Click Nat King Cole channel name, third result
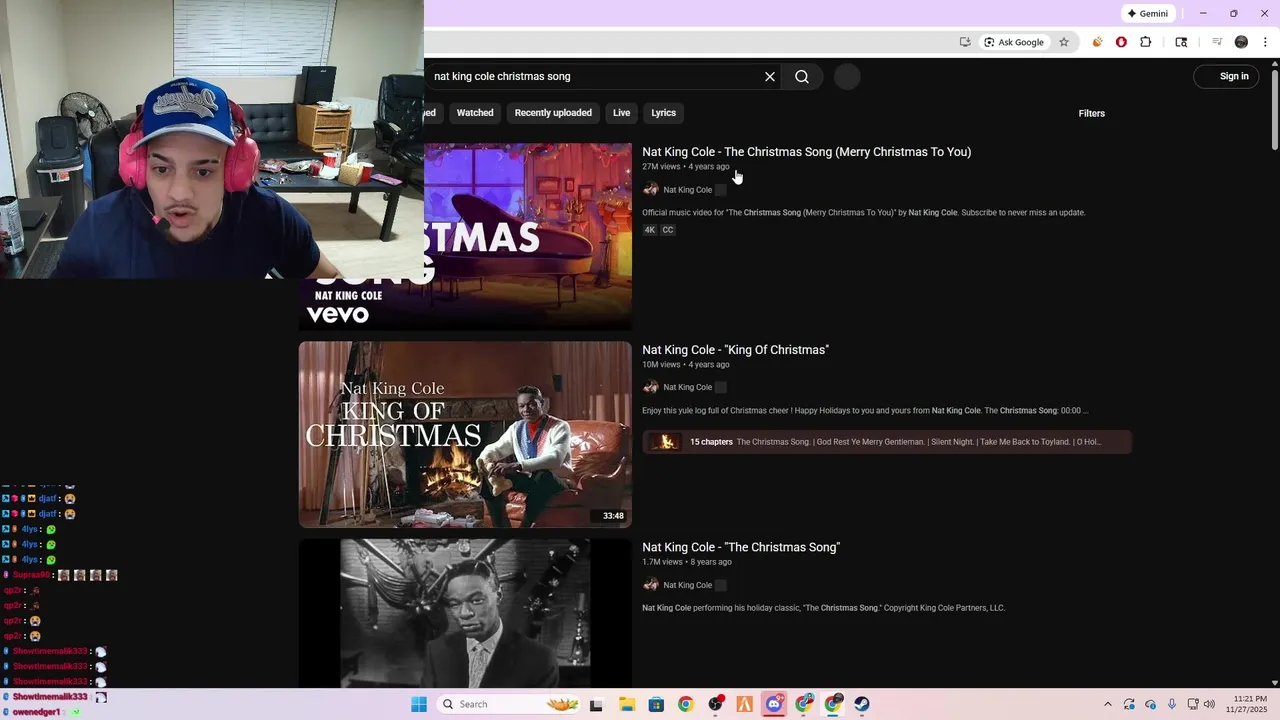This screenshot has height=720, width=1280. (x=688, y=585)
